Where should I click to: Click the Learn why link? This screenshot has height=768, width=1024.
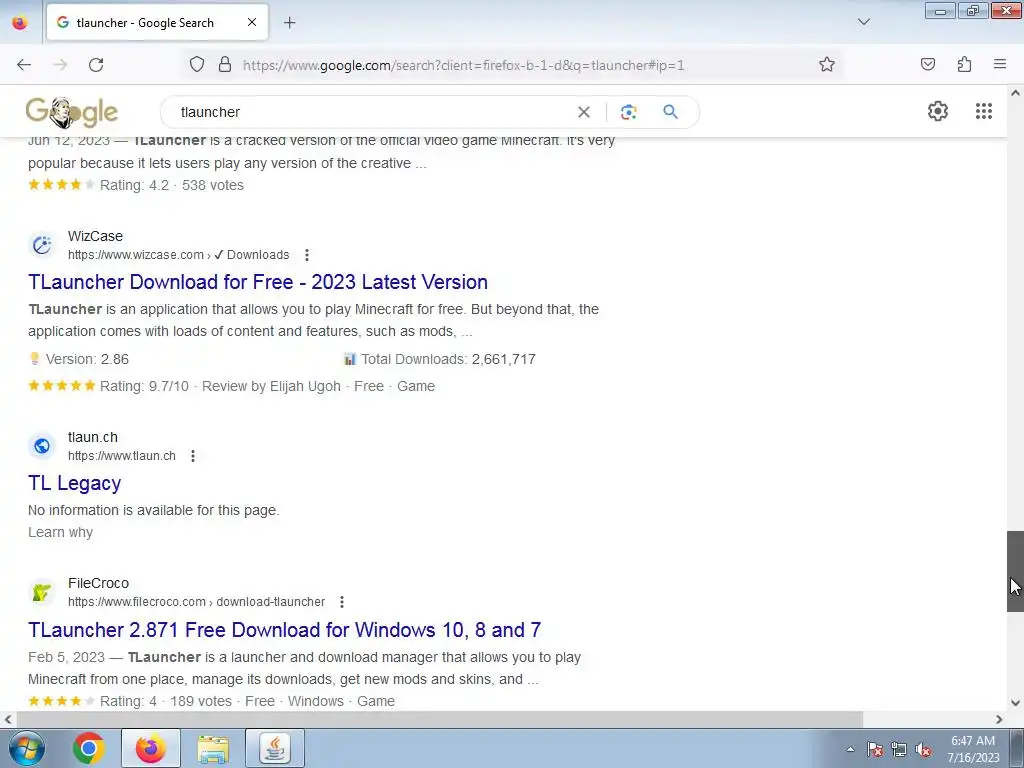click(x=60, y=532)
